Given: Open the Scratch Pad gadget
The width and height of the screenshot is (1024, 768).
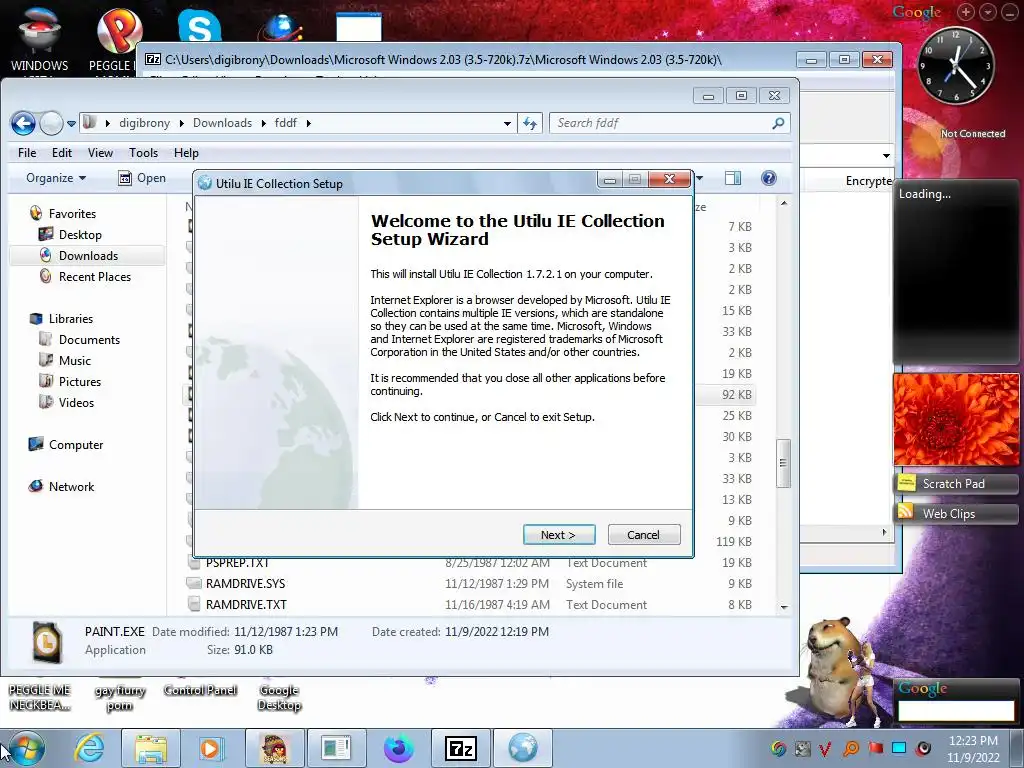Looking at the screenshot, I should (x=955, y=484).
